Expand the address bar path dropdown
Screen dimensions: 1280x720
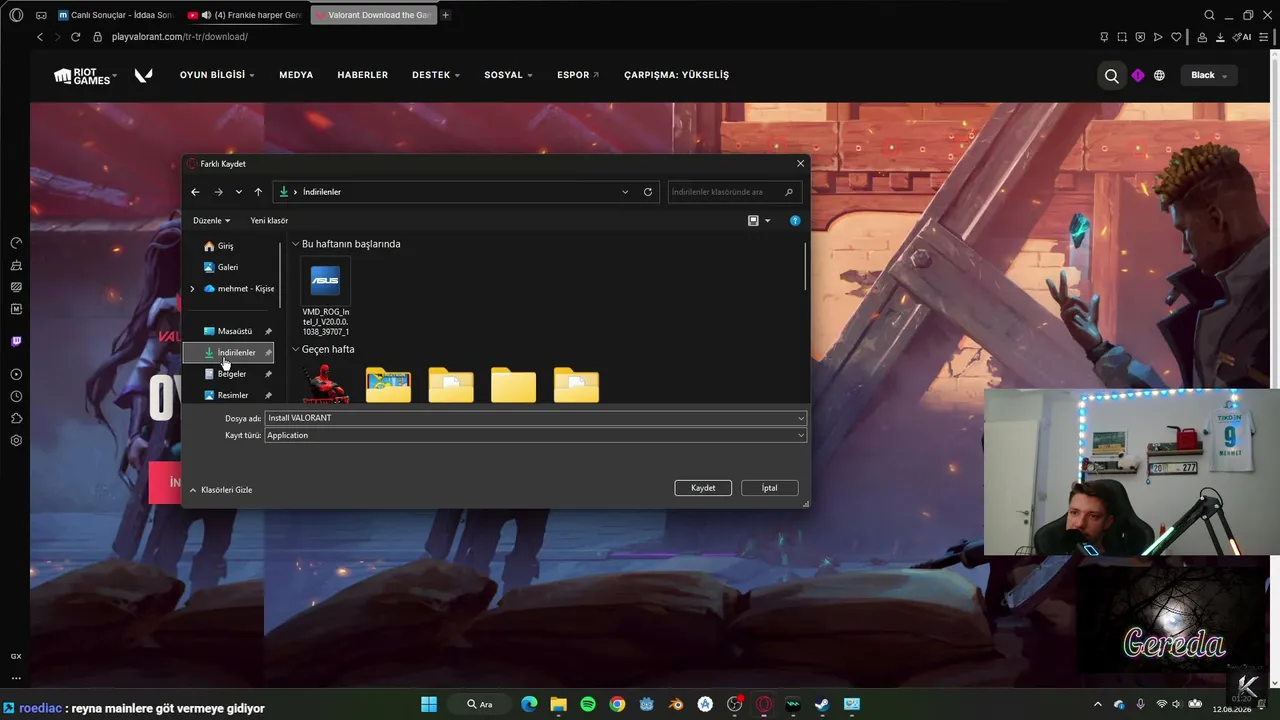[625, 192]
